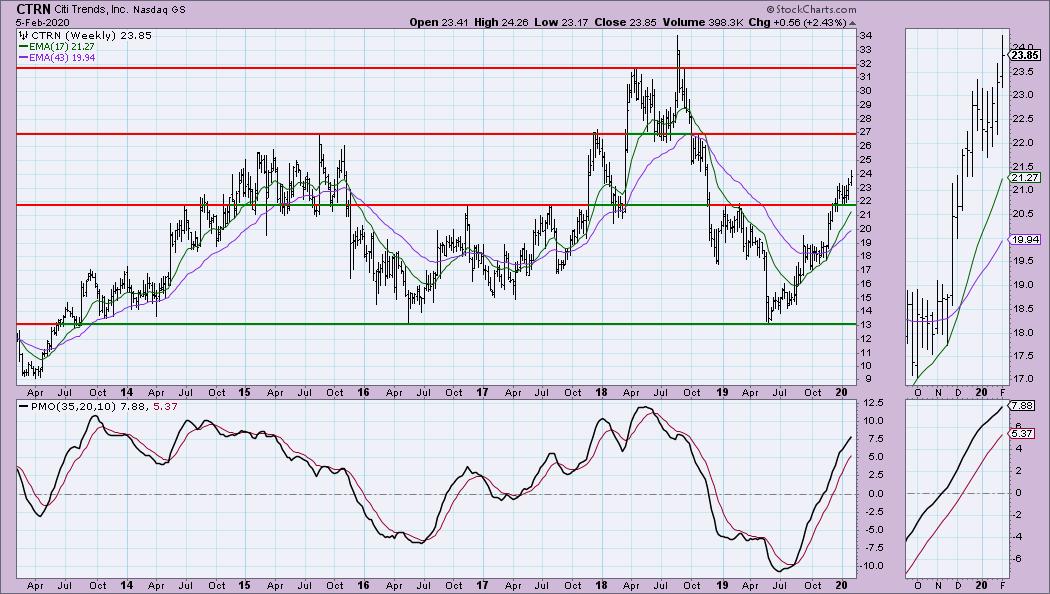Screen dimensions: 1050x594
Task: Click the 'EMA(43) 19.94' legend entry
Action: point(57,58)
